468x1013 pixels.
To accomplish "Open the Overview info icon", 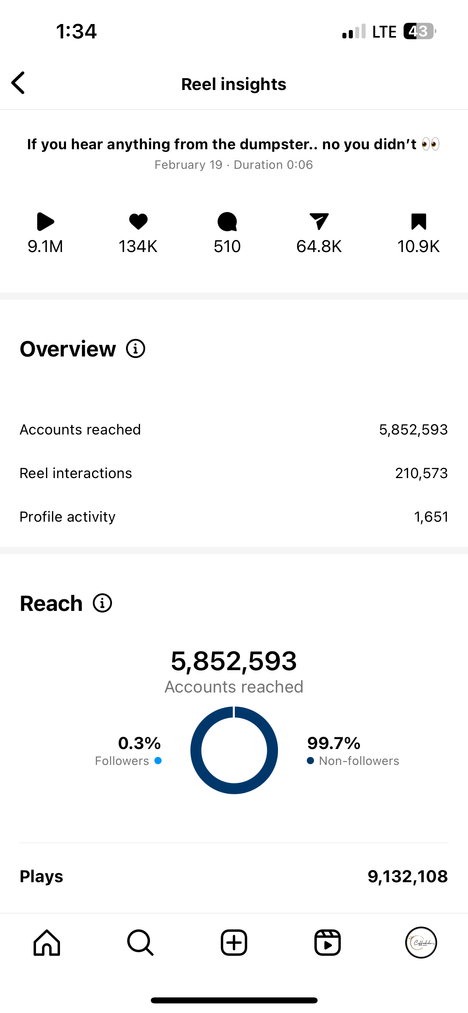I will click(135, 349).
